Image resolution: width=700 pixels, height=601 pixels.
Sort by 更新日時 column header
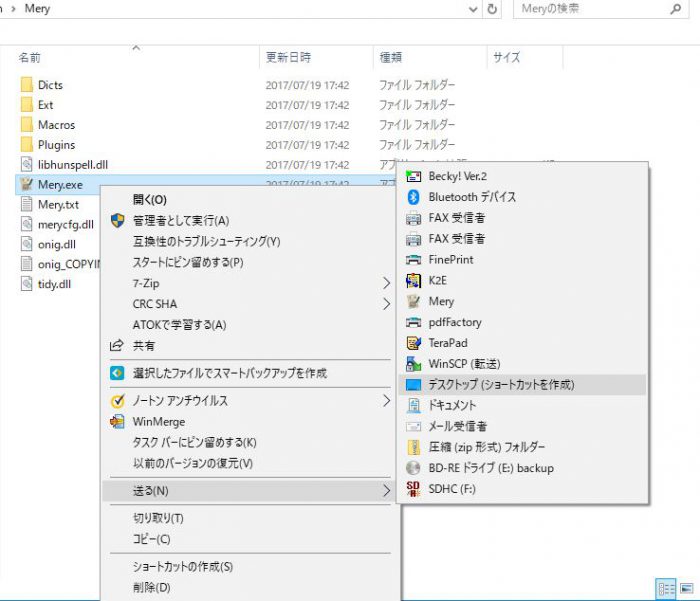click(x=316, y=58)
